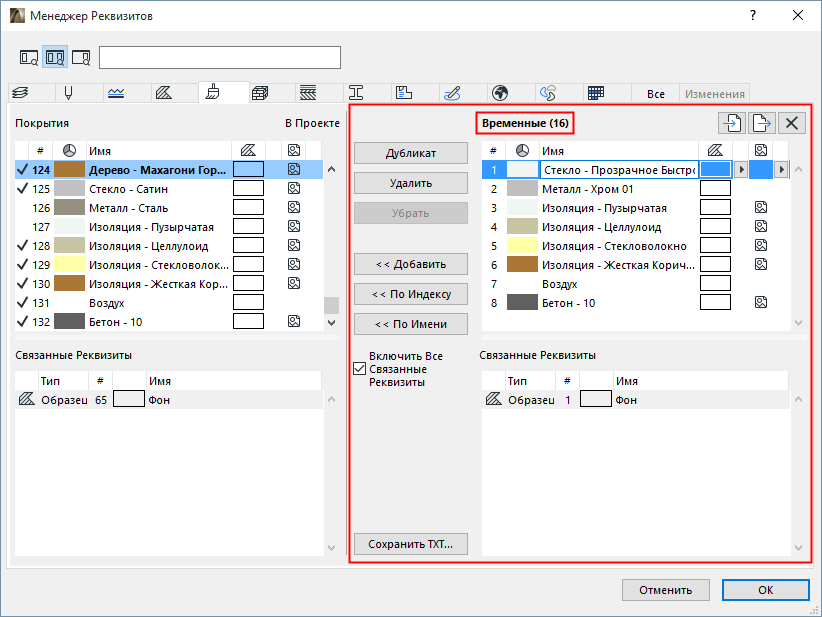Click texture icon in Металл - Сталь row
Viewport: 822px width, 617px height.
click(x=294, y=207)
